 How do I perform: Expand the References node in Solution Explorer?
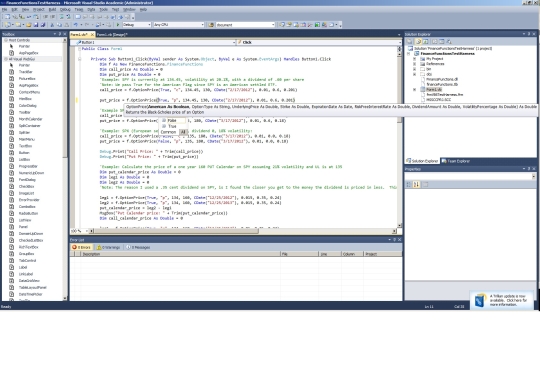click(414, 64)
